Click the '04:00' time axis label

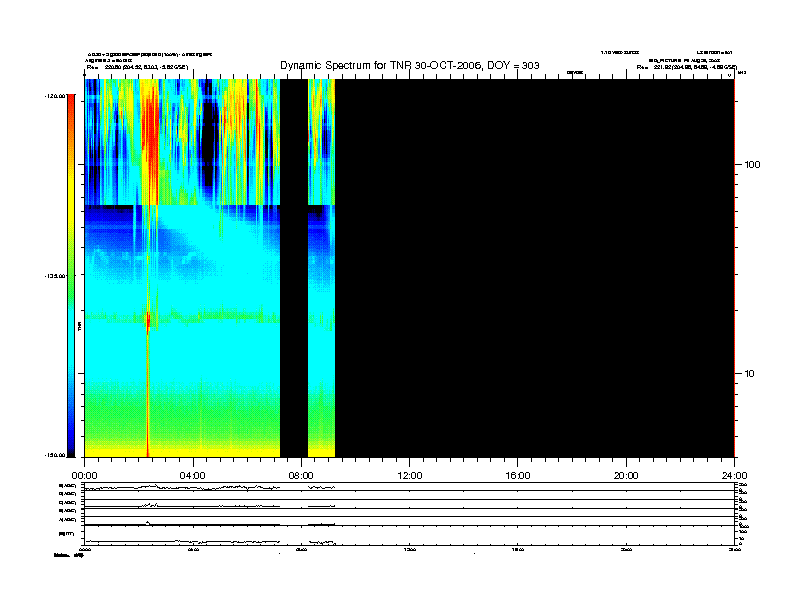point(193,476)
